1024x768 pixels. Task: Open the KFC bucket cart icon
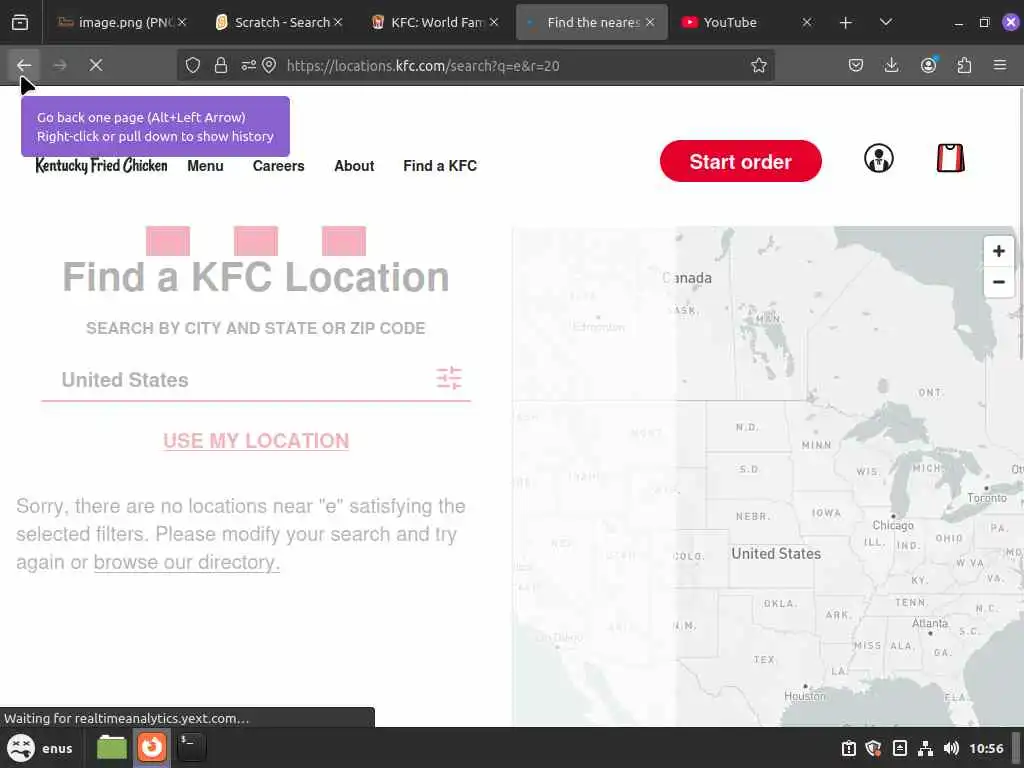(x=950, y=158)
